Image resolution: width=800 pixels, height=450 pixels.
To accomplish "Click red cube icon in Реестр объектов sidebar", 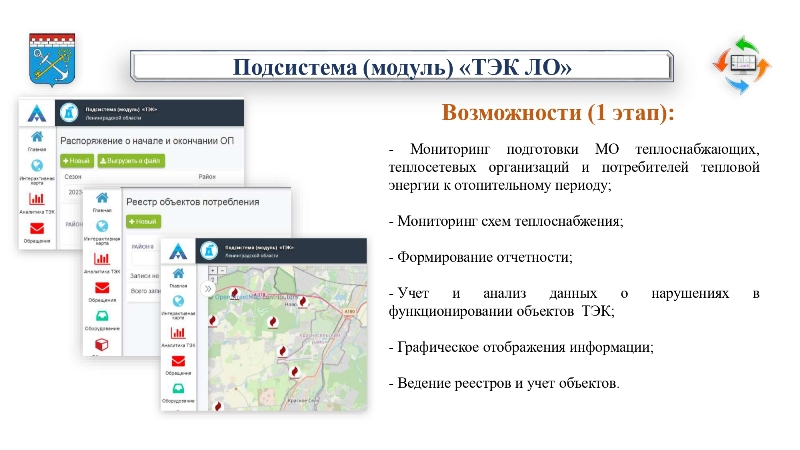I will [102, 345].
